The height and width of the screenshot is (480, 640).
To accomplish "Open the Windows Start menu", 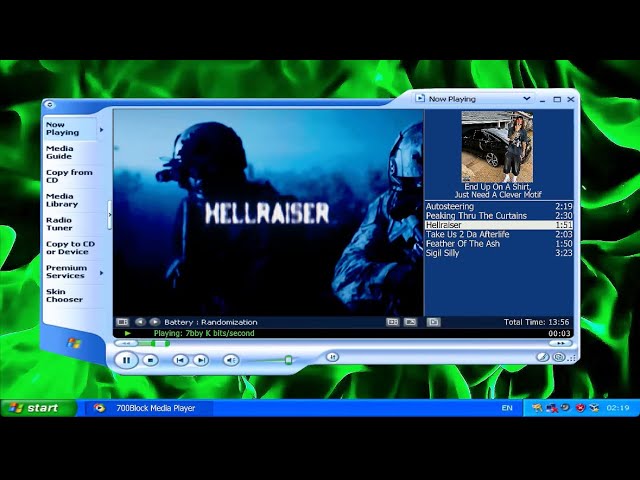I will coord(39,408).
